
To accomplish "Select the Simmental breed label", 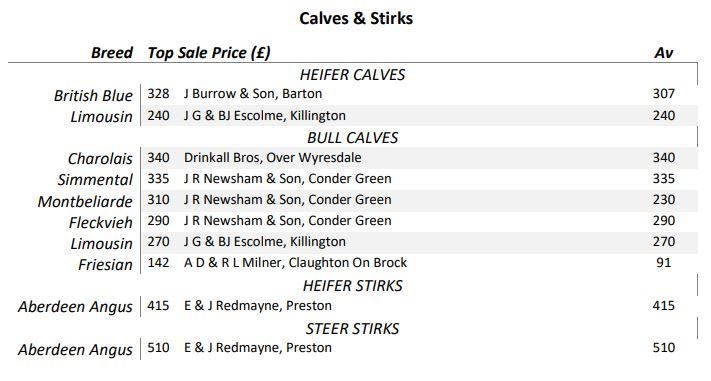I will pyautogui.click(x=95, y=180).
